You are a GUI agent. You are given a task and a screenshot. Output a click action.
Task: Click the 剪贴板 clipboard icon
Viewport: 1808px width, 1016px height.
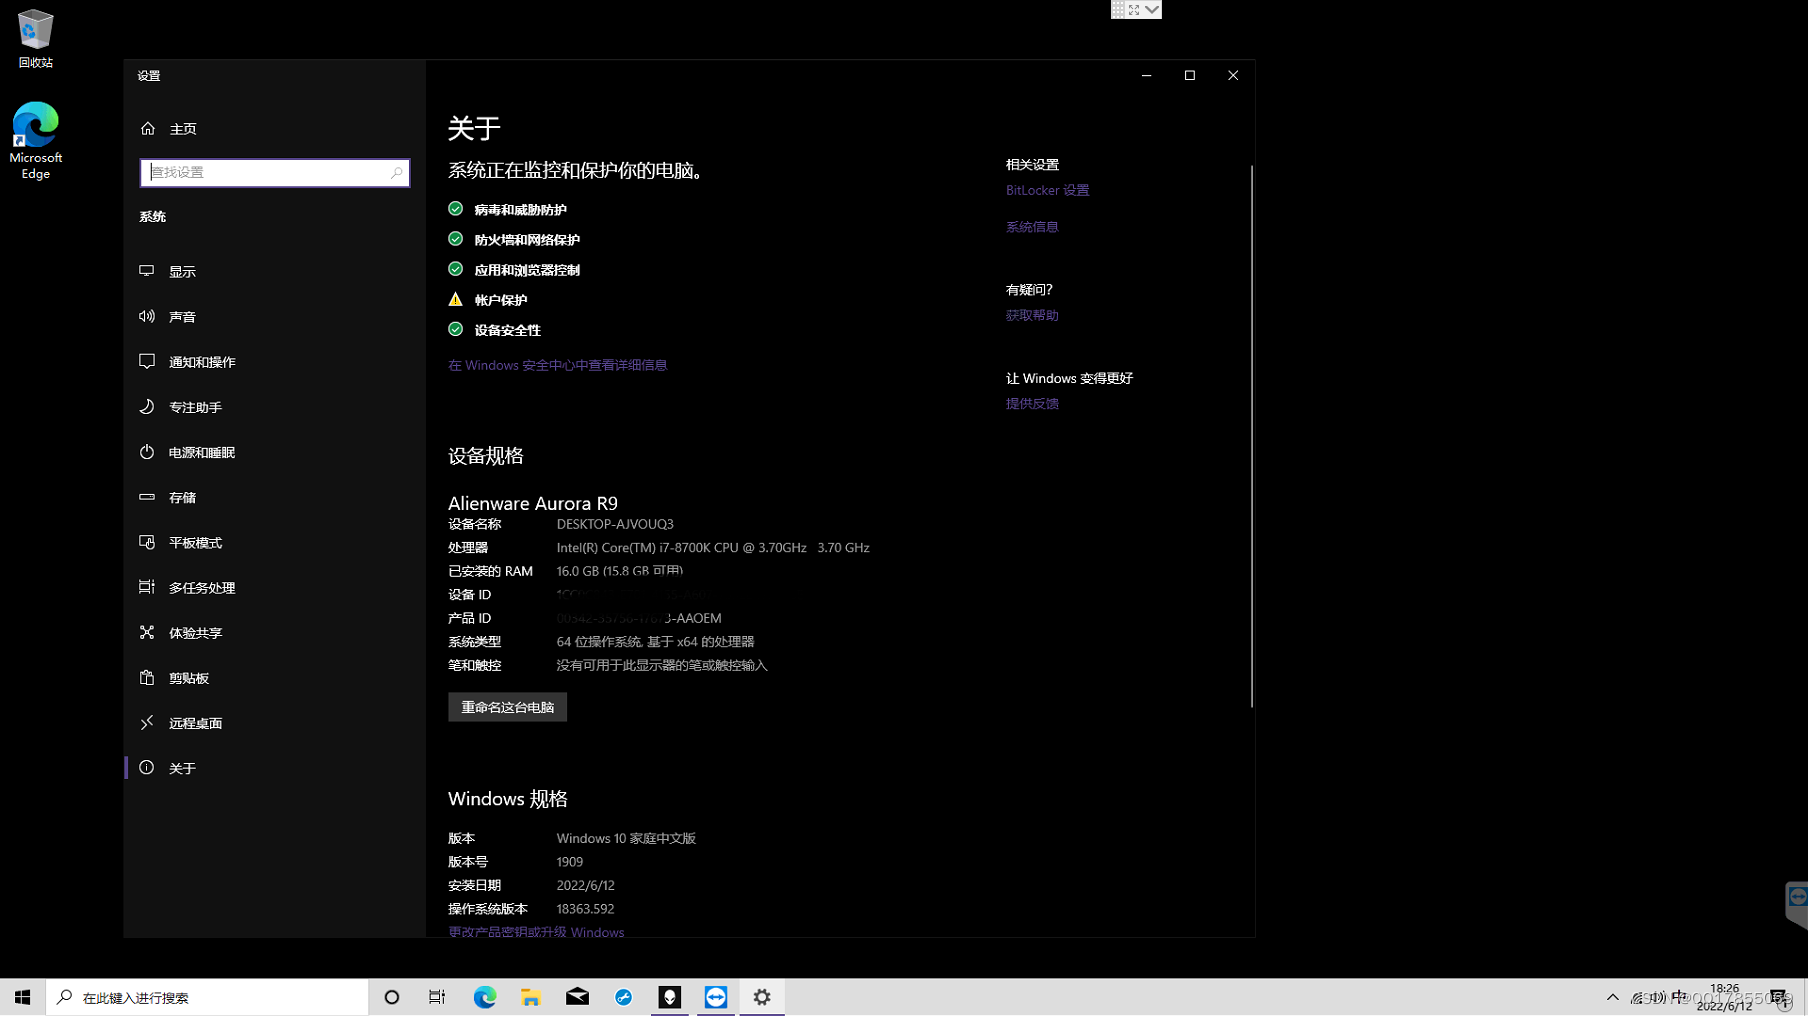click(147, 677)
